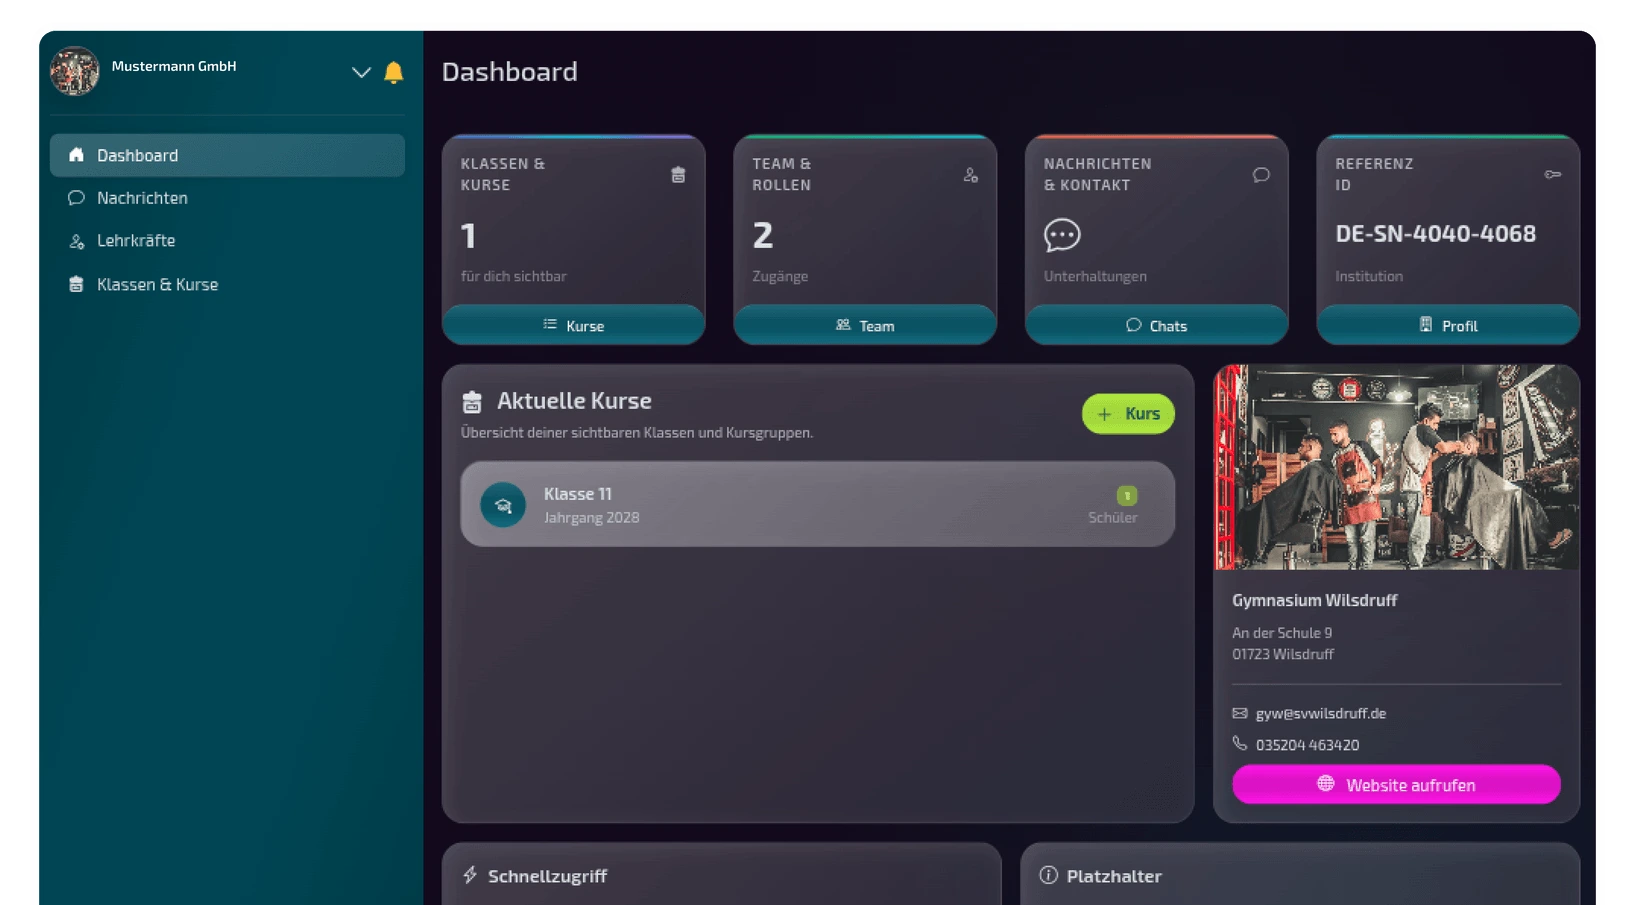
Task: Click the lightning icon beside Schnellzugriff
Action: (470, 875)
